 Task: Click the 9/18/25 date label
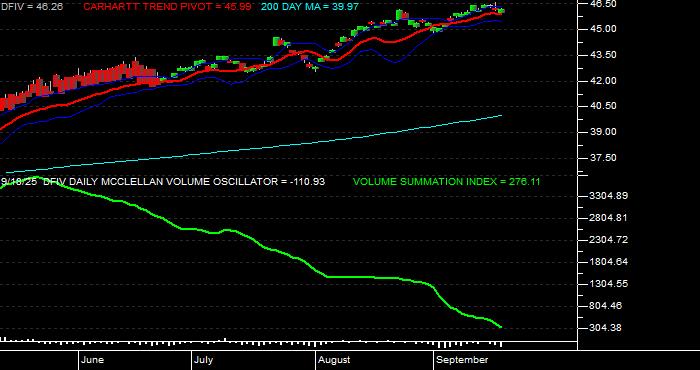pyautogui.click(x=19, y=181)
